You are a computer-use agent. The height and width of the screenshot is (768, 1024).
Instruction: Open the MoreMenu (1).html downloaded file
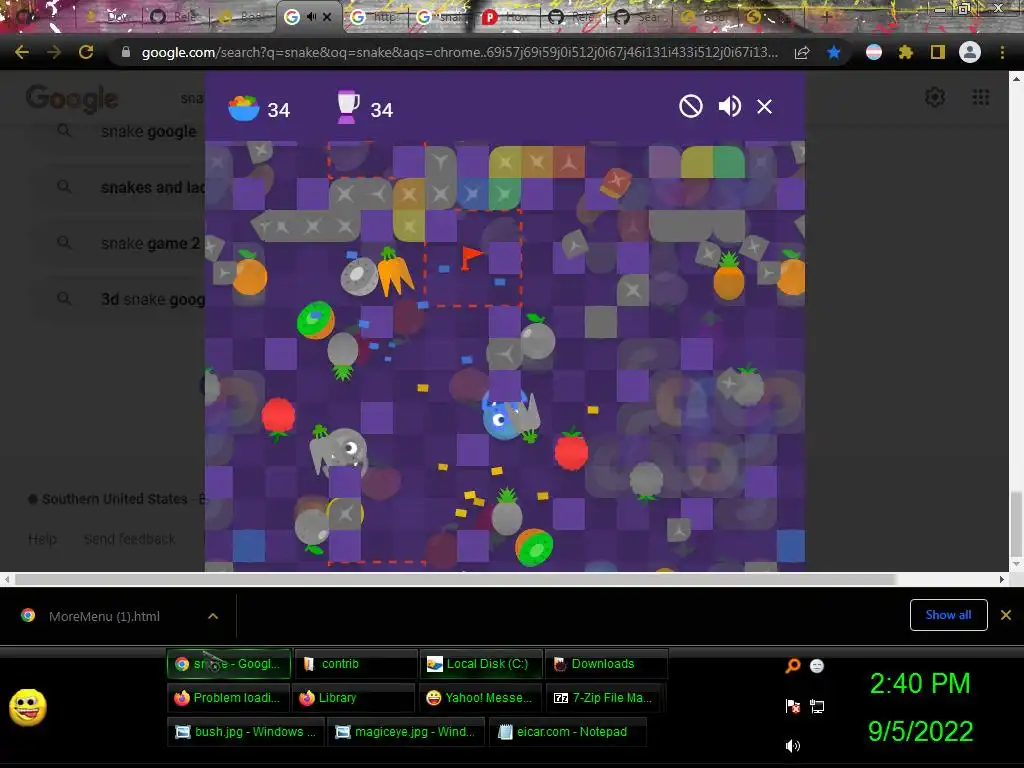(x=104, y=616)
